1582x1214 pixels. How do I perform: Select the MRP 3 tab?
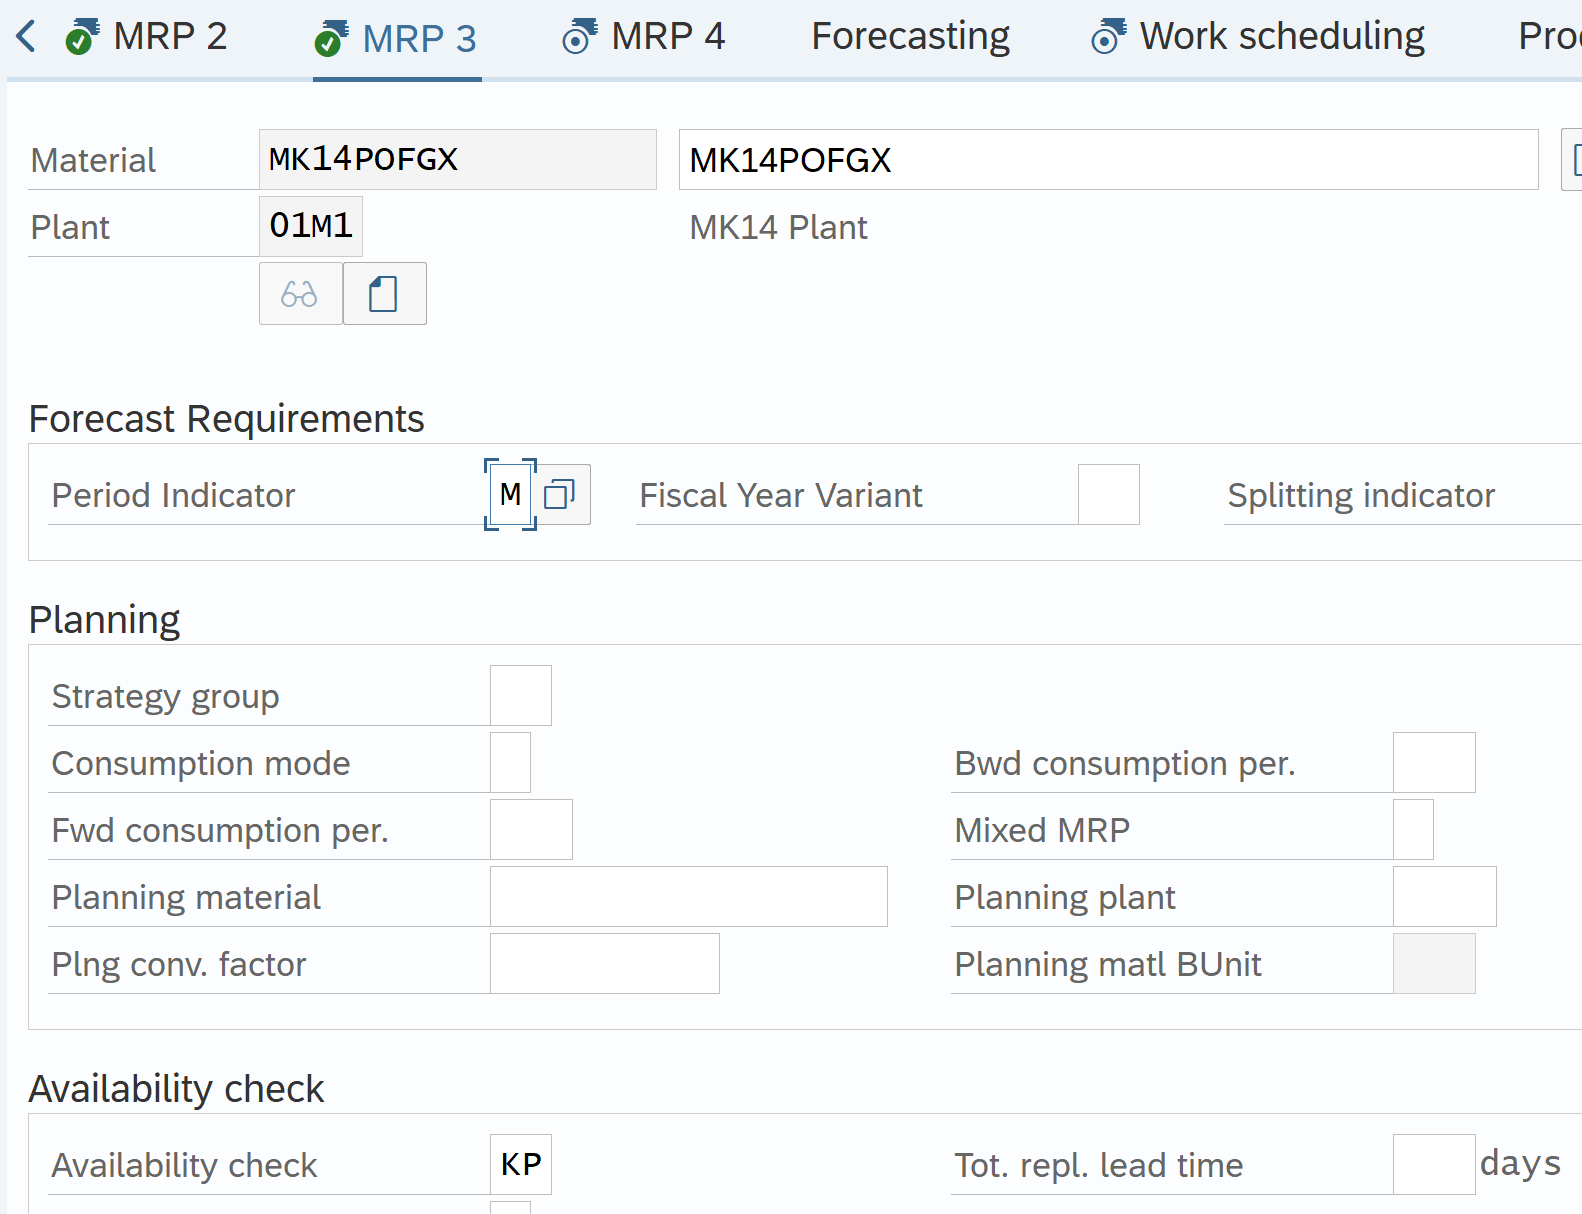tap(418, 39)
